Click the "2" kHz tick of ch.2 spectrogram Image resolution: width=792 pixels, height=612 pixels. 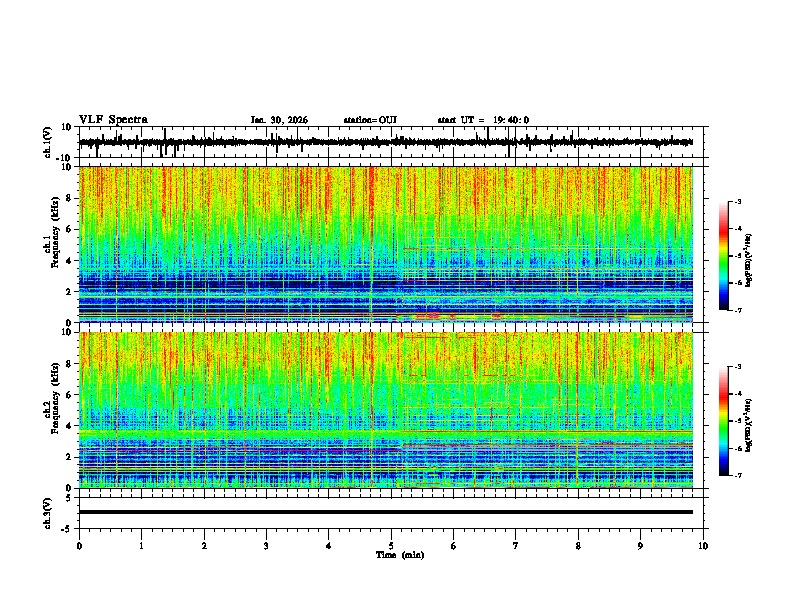point(69,457)
